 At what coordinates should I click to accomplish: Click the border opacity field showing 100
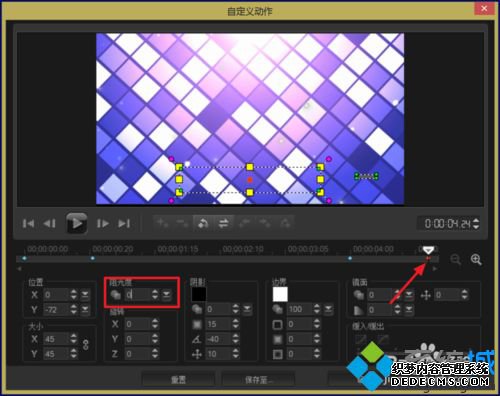(x=300, y=309)
